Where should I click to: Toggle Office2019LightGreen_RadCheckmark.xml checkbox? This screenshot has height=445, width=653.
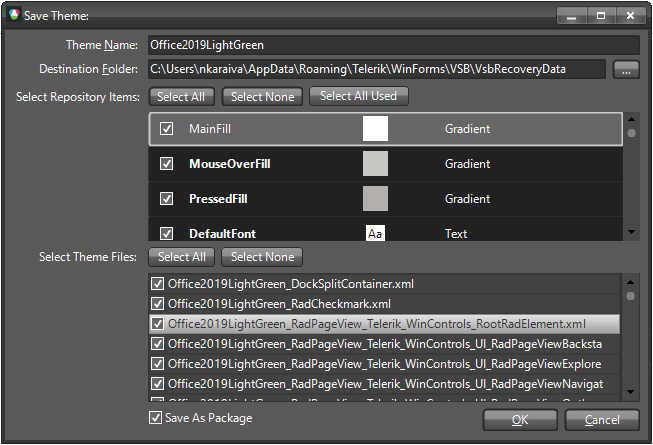coord(157,304)
